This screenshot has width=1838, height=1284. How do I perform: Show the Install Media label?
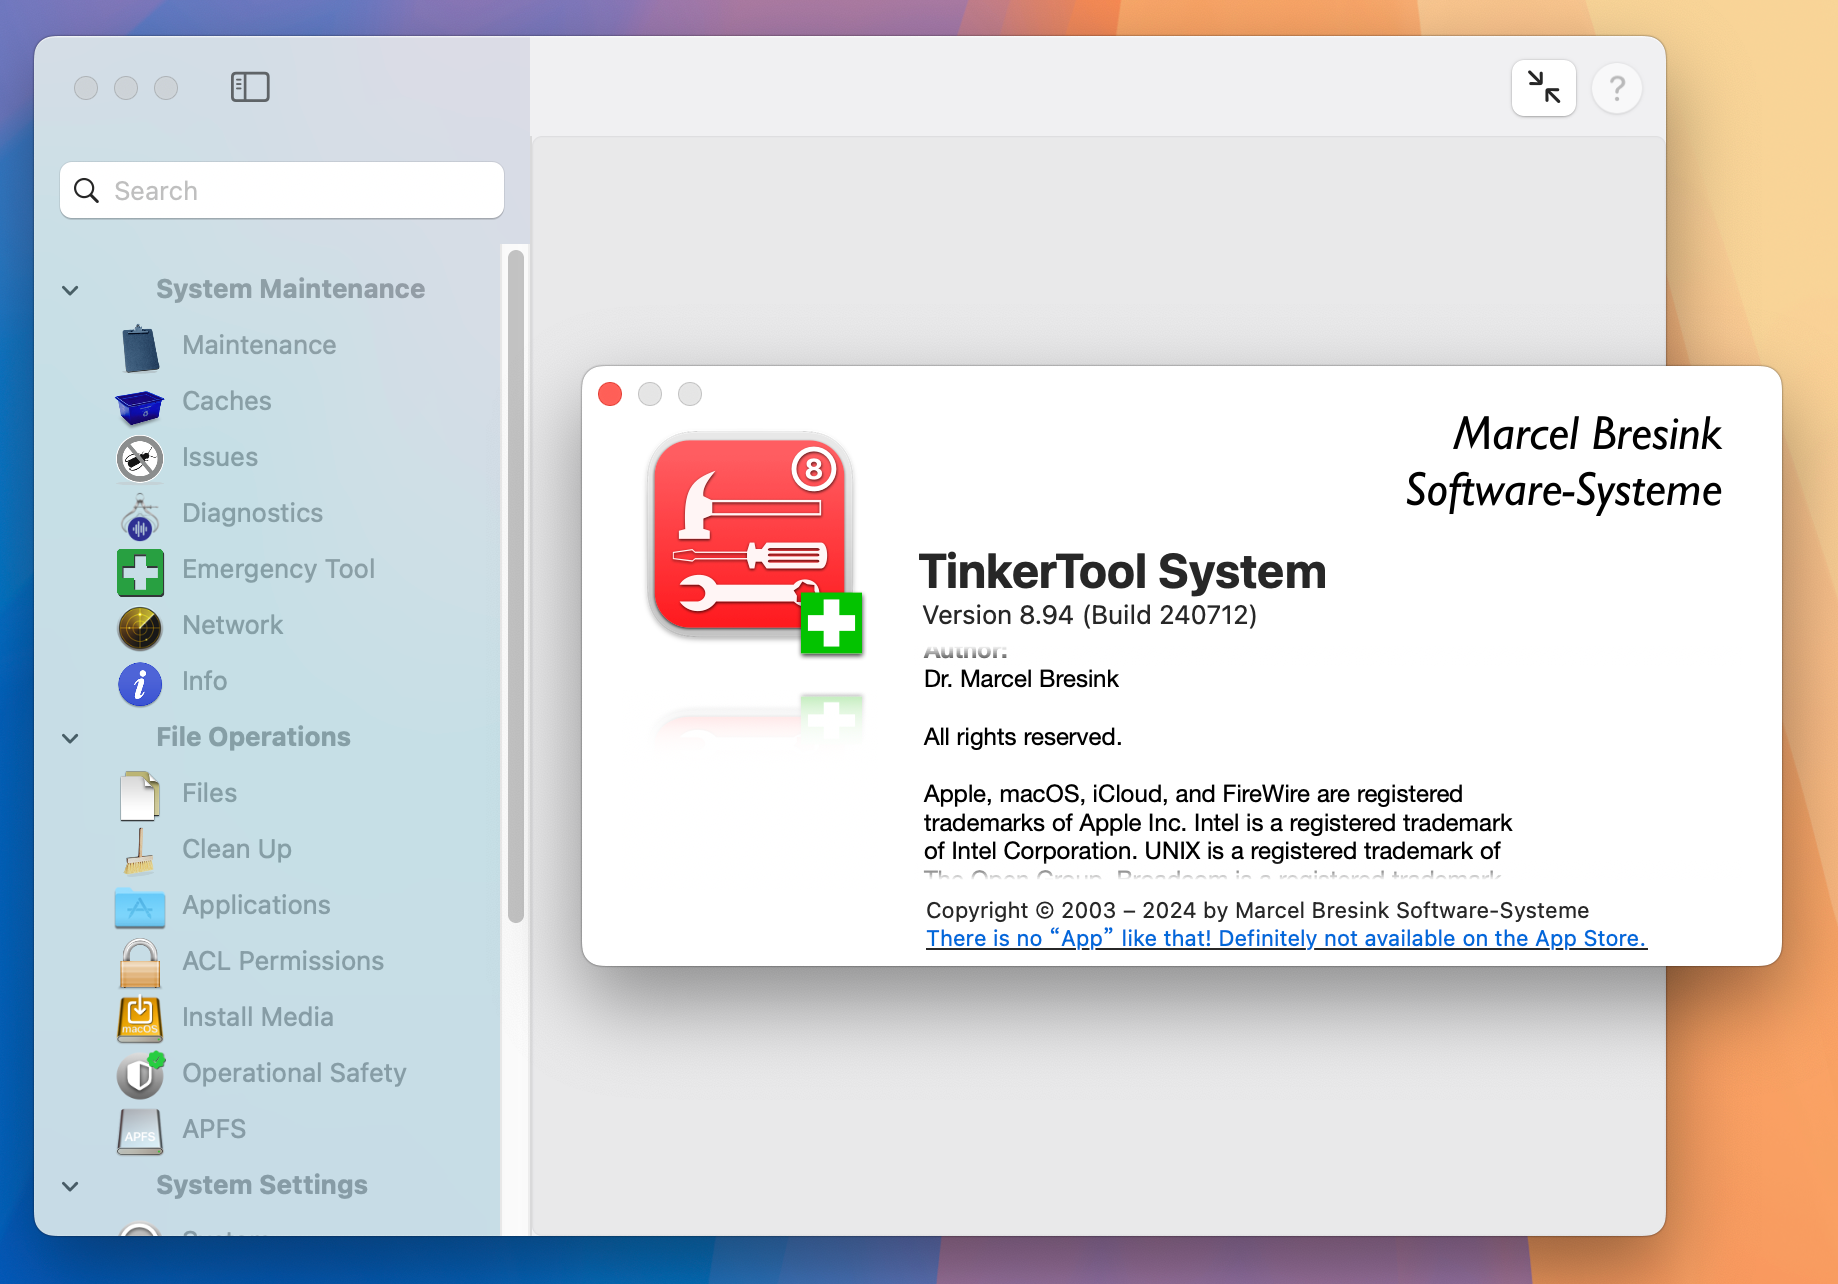pos(258,1017)
